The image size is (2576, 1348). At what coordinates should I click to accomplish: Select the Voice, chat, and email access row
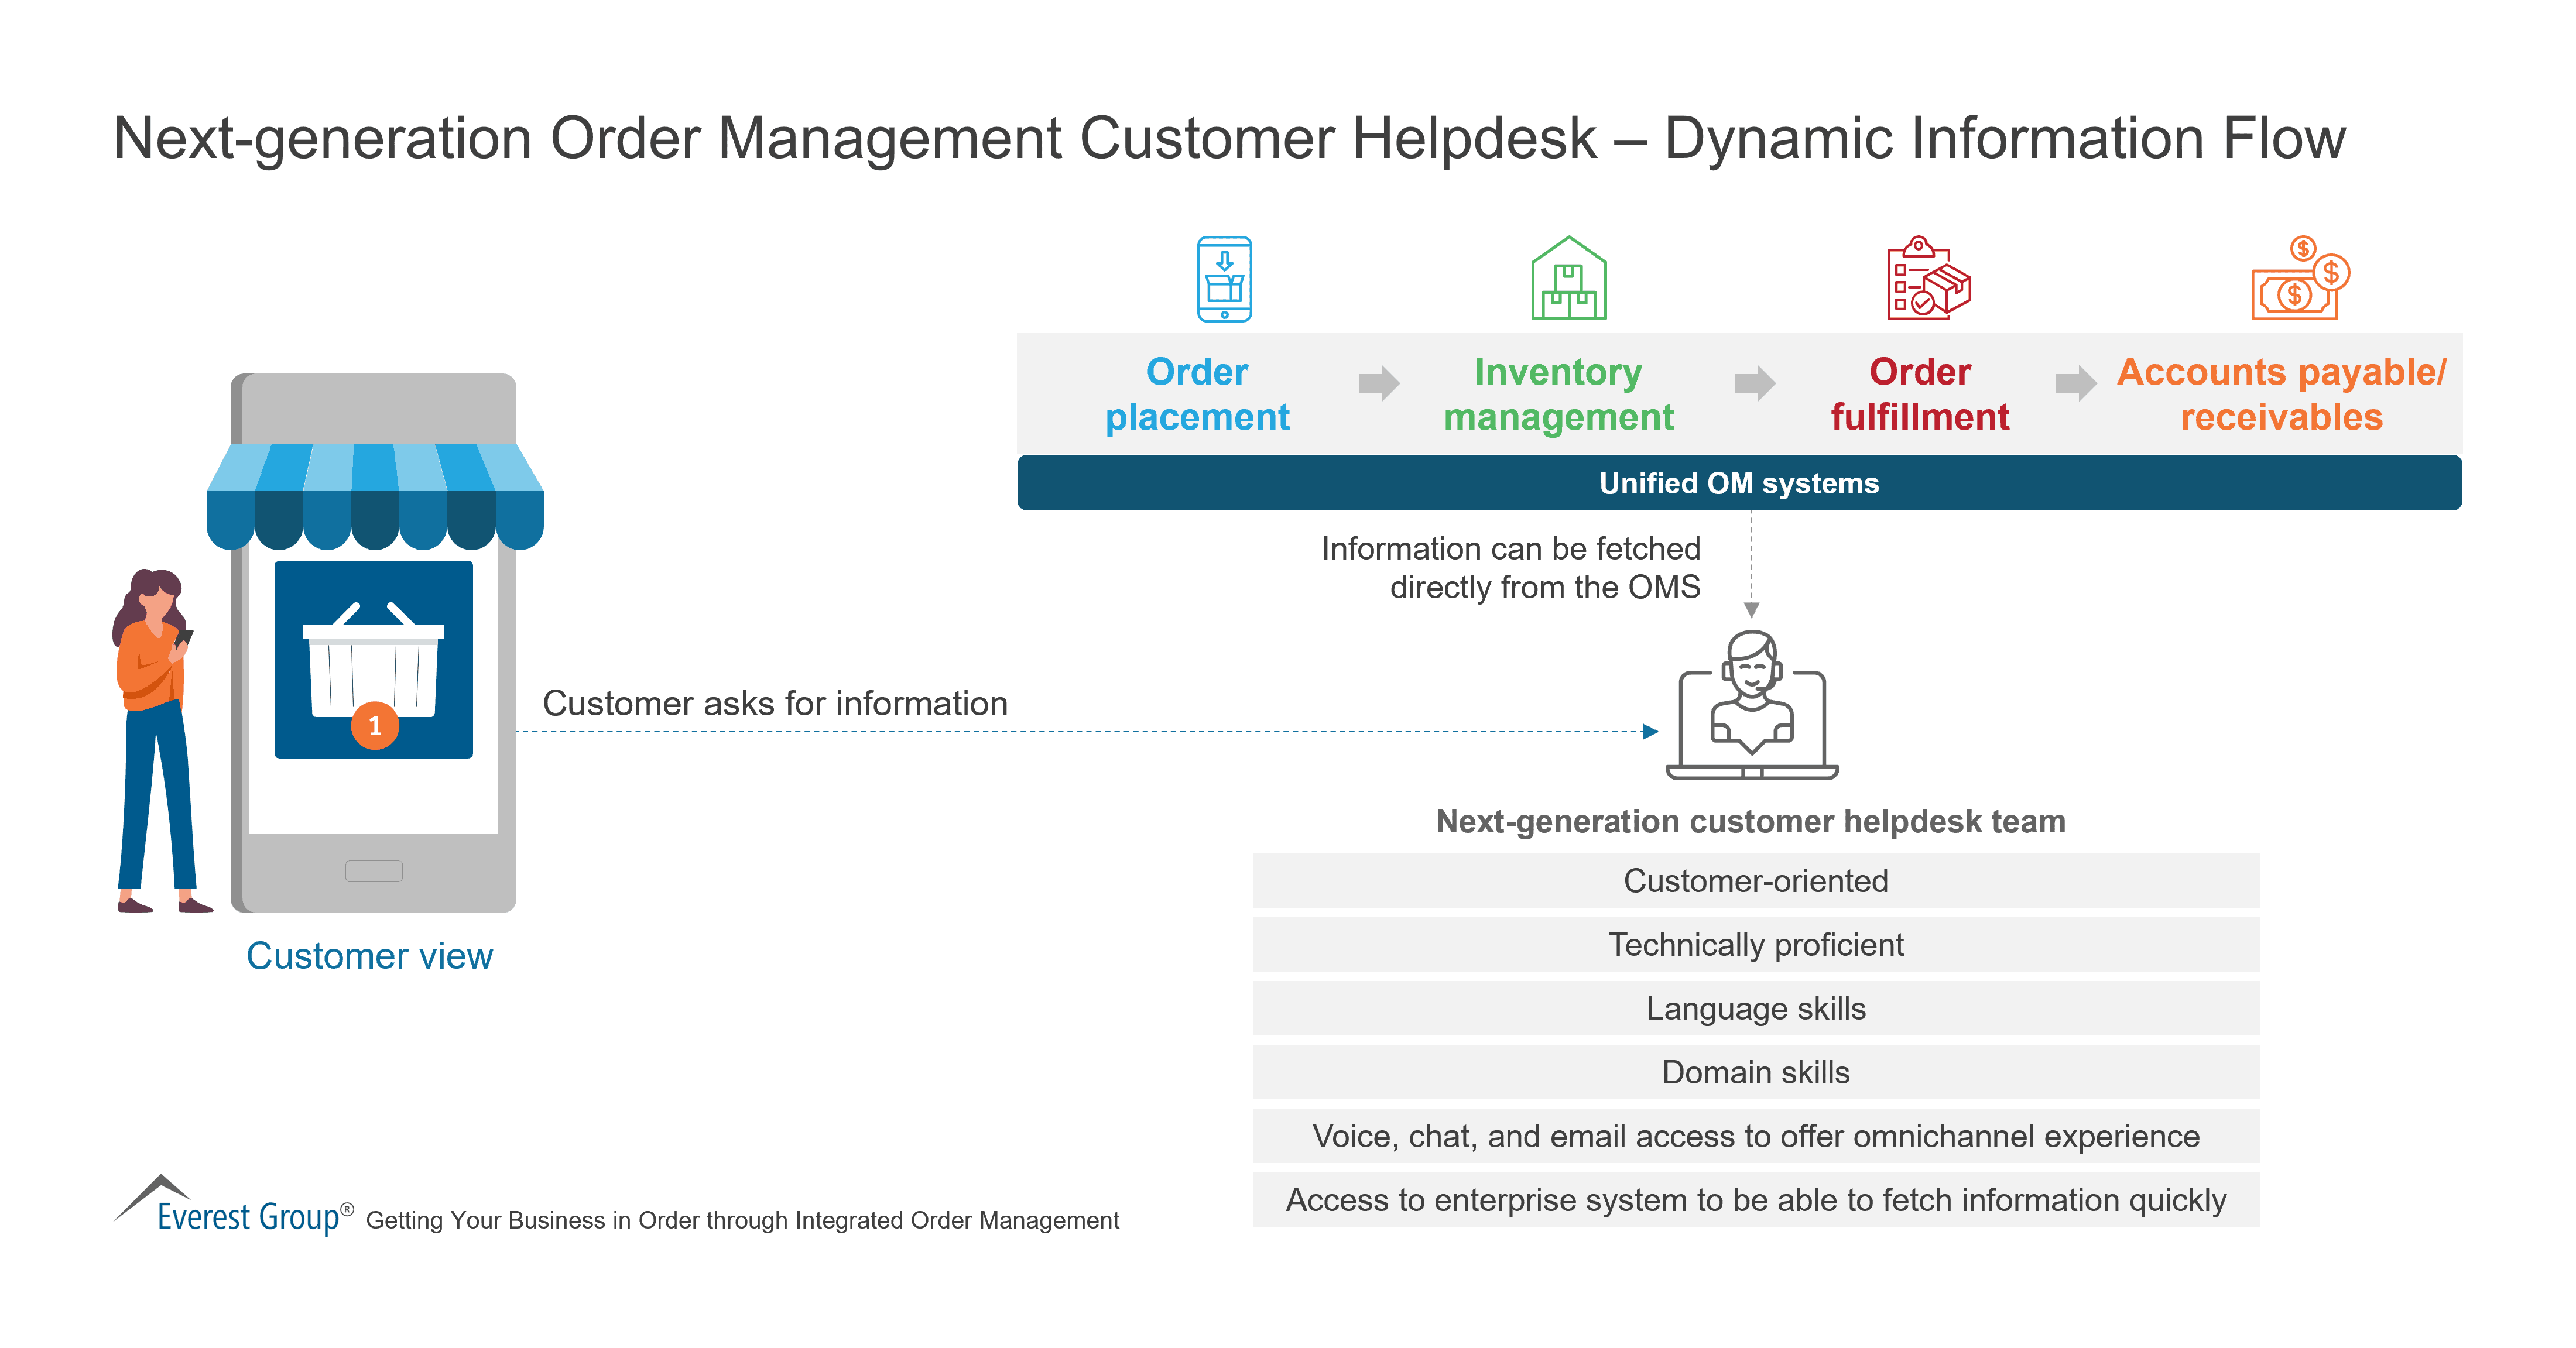(x=1756, y=1137)
